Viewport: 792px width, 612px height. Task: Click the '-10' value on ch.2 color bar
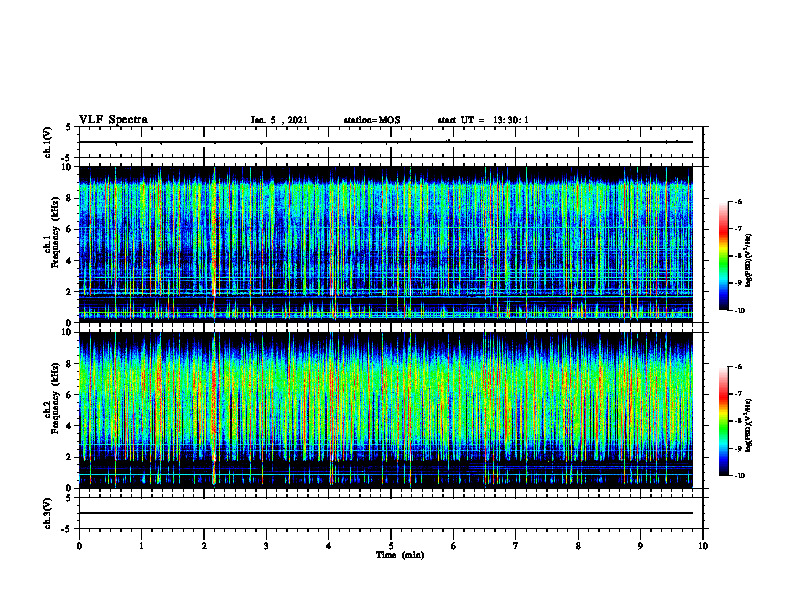click(739, 476)
